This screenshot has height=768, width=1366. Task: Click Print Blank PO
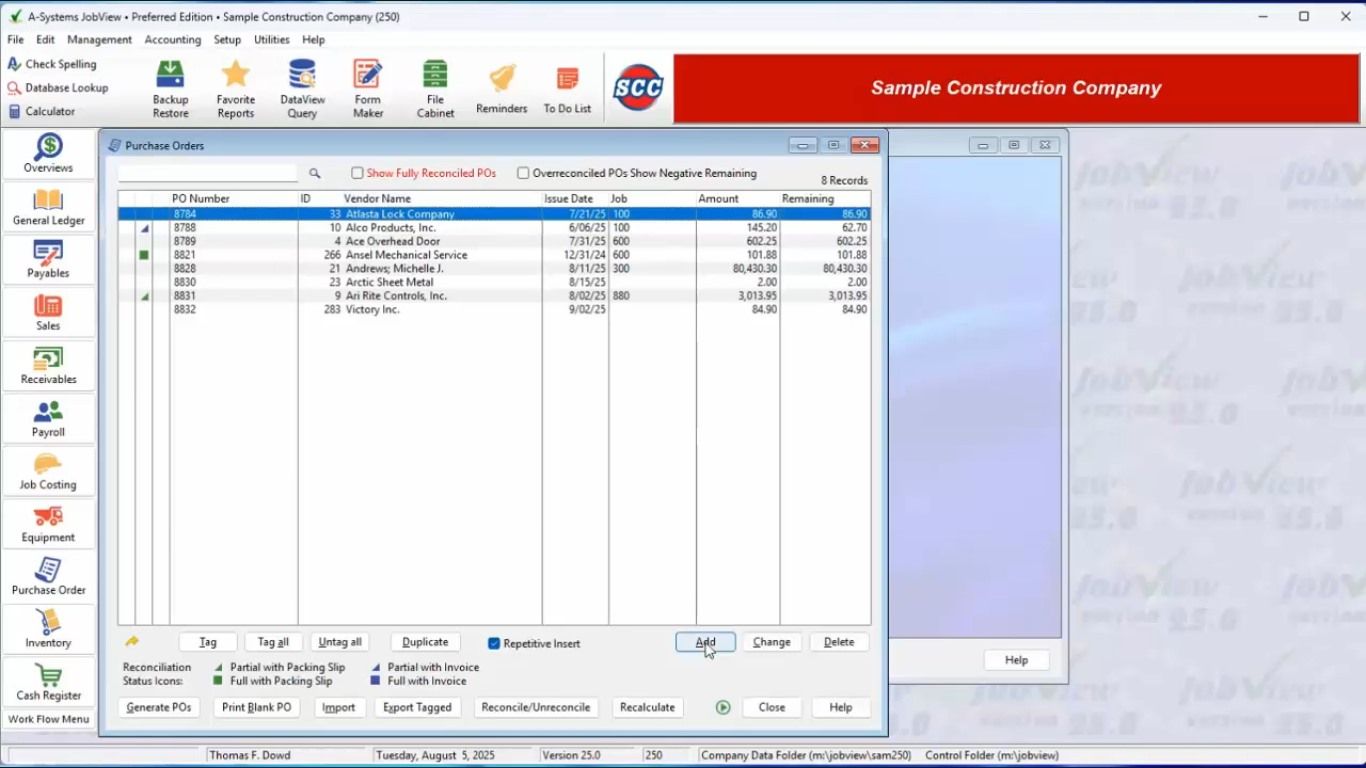coord(256,707)
